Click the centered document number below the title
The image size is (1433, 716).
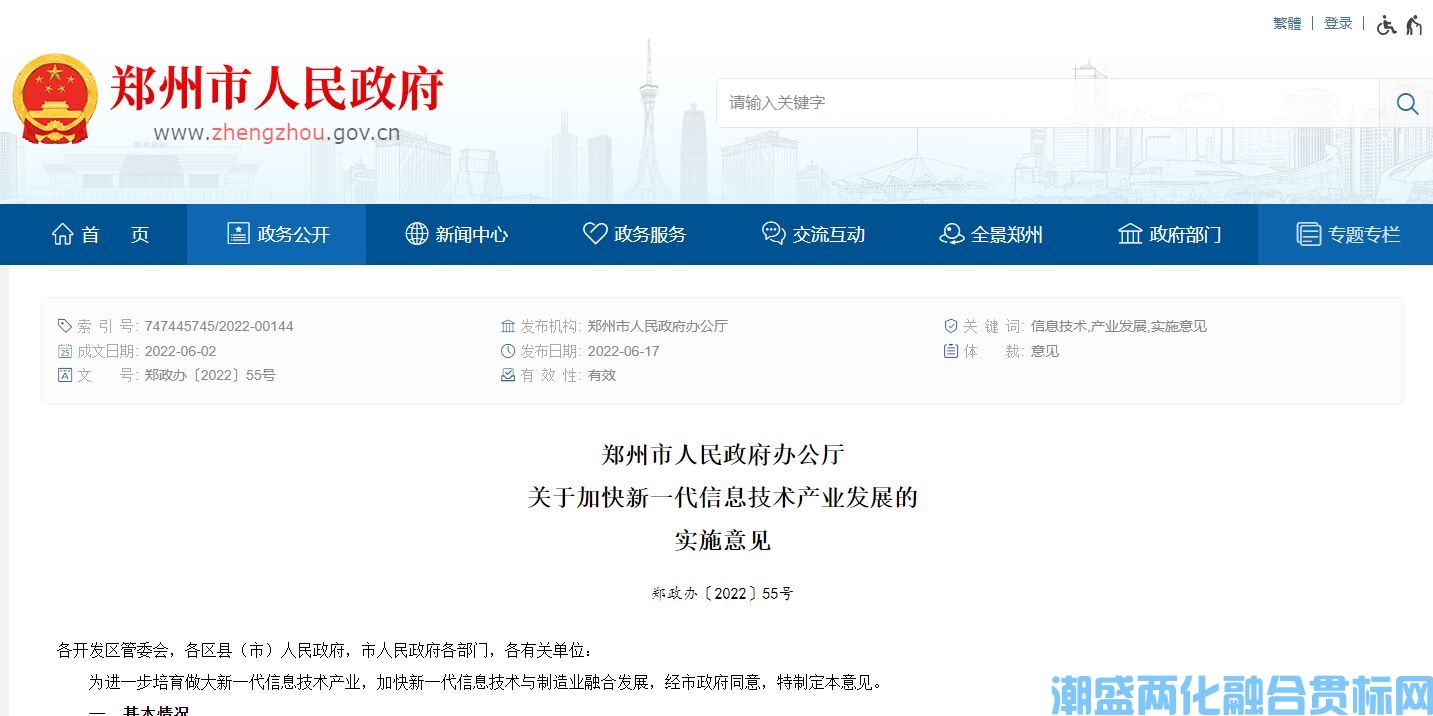[x=723, y=593]
